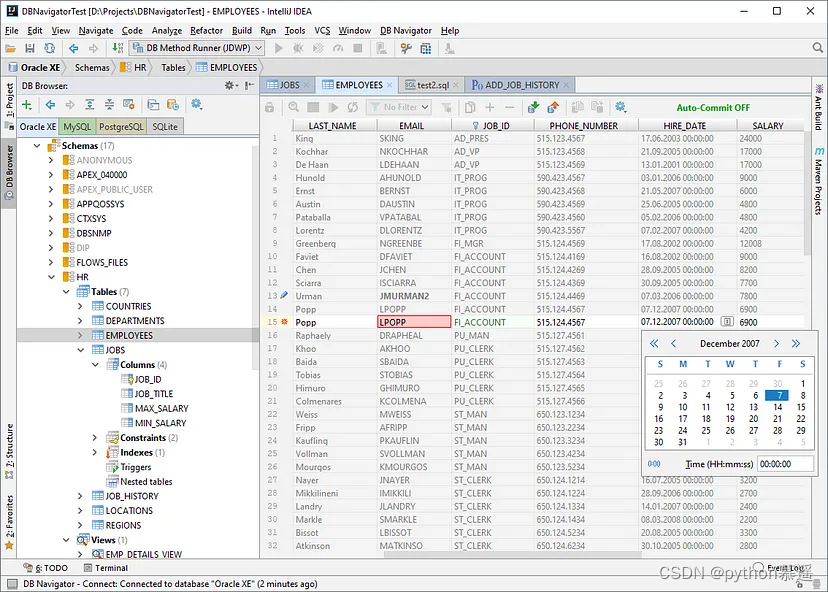The height and width of the screenshot is (592, 828).
Task: Collapse the JOBS table node
Action: pyautogui.click(x=81, y=350)
